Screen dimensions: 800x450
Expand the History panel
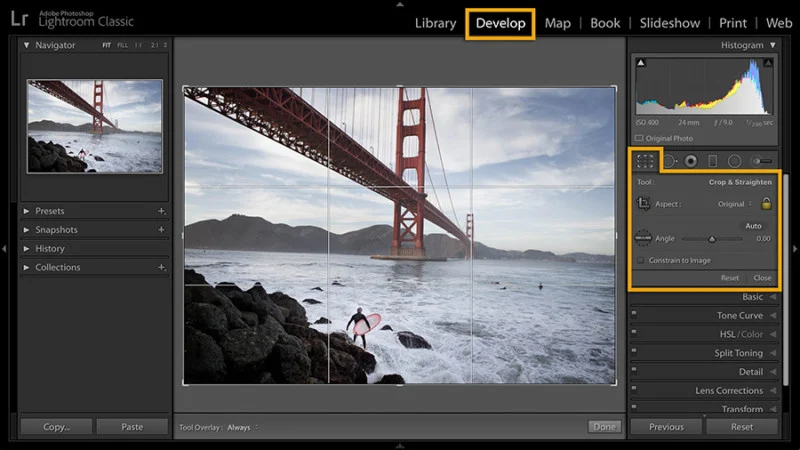(x=27, y=248)
